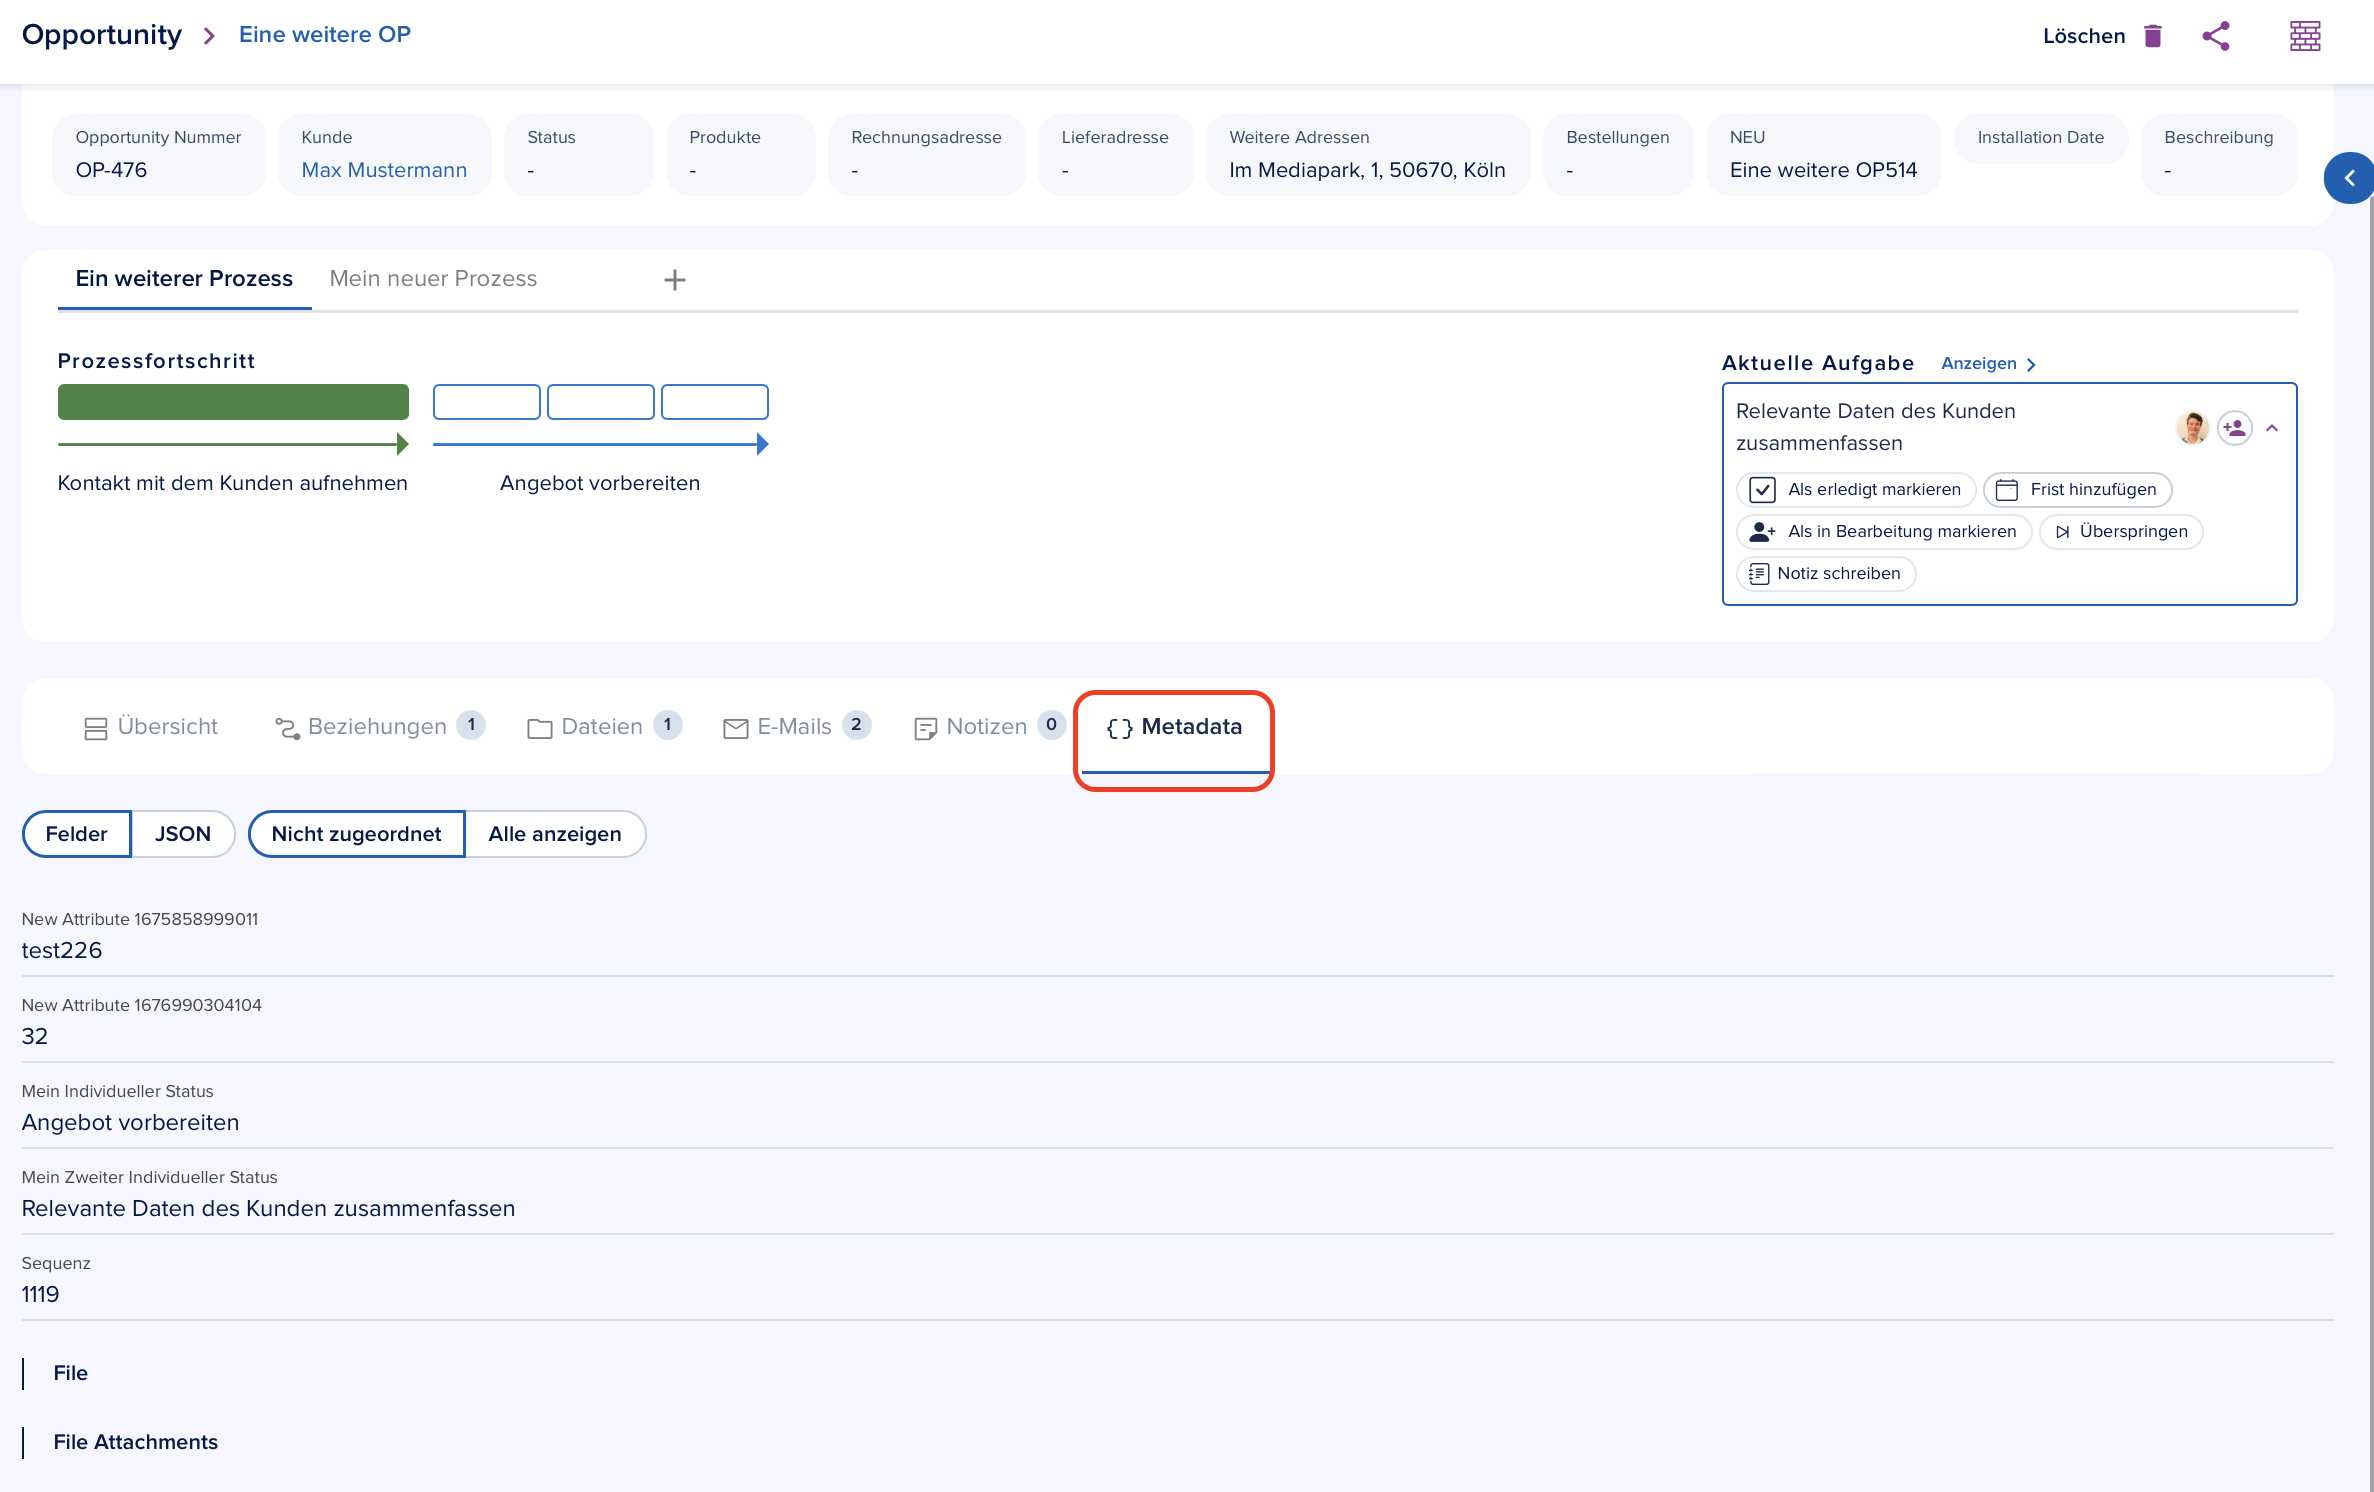Click the assignee avatar photo
Image resolution: width=2374 pixels, height=1492 pixels.
2192,427
